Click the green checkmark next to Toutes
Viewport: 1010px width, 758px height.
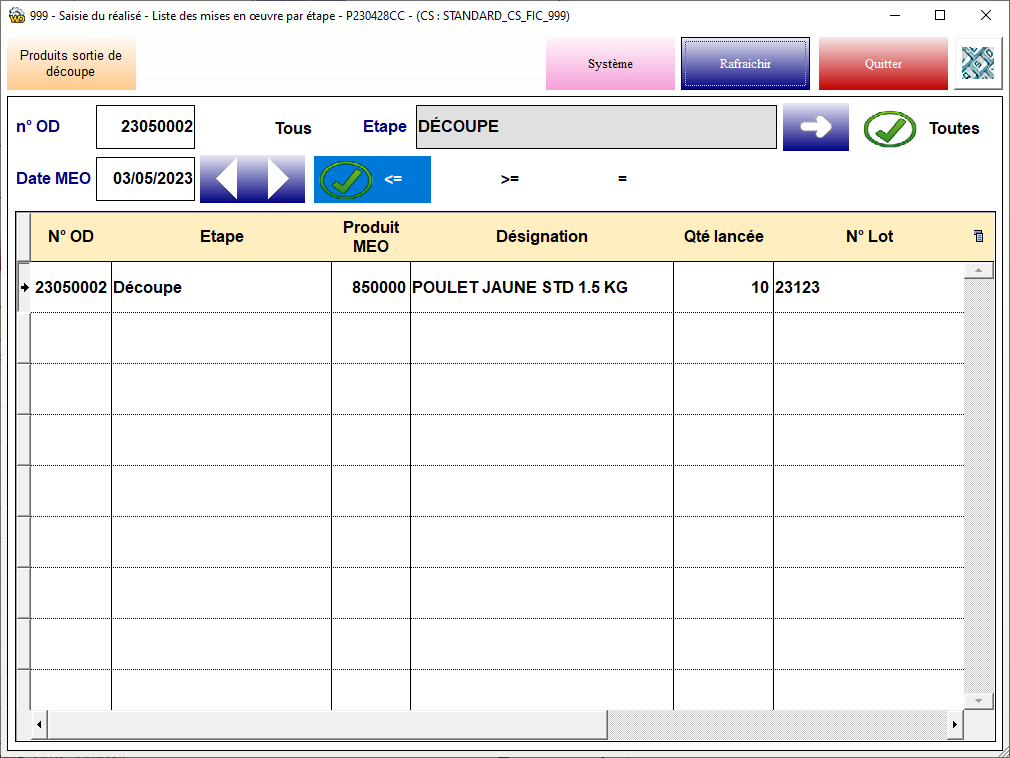click(x=889, y=129)
